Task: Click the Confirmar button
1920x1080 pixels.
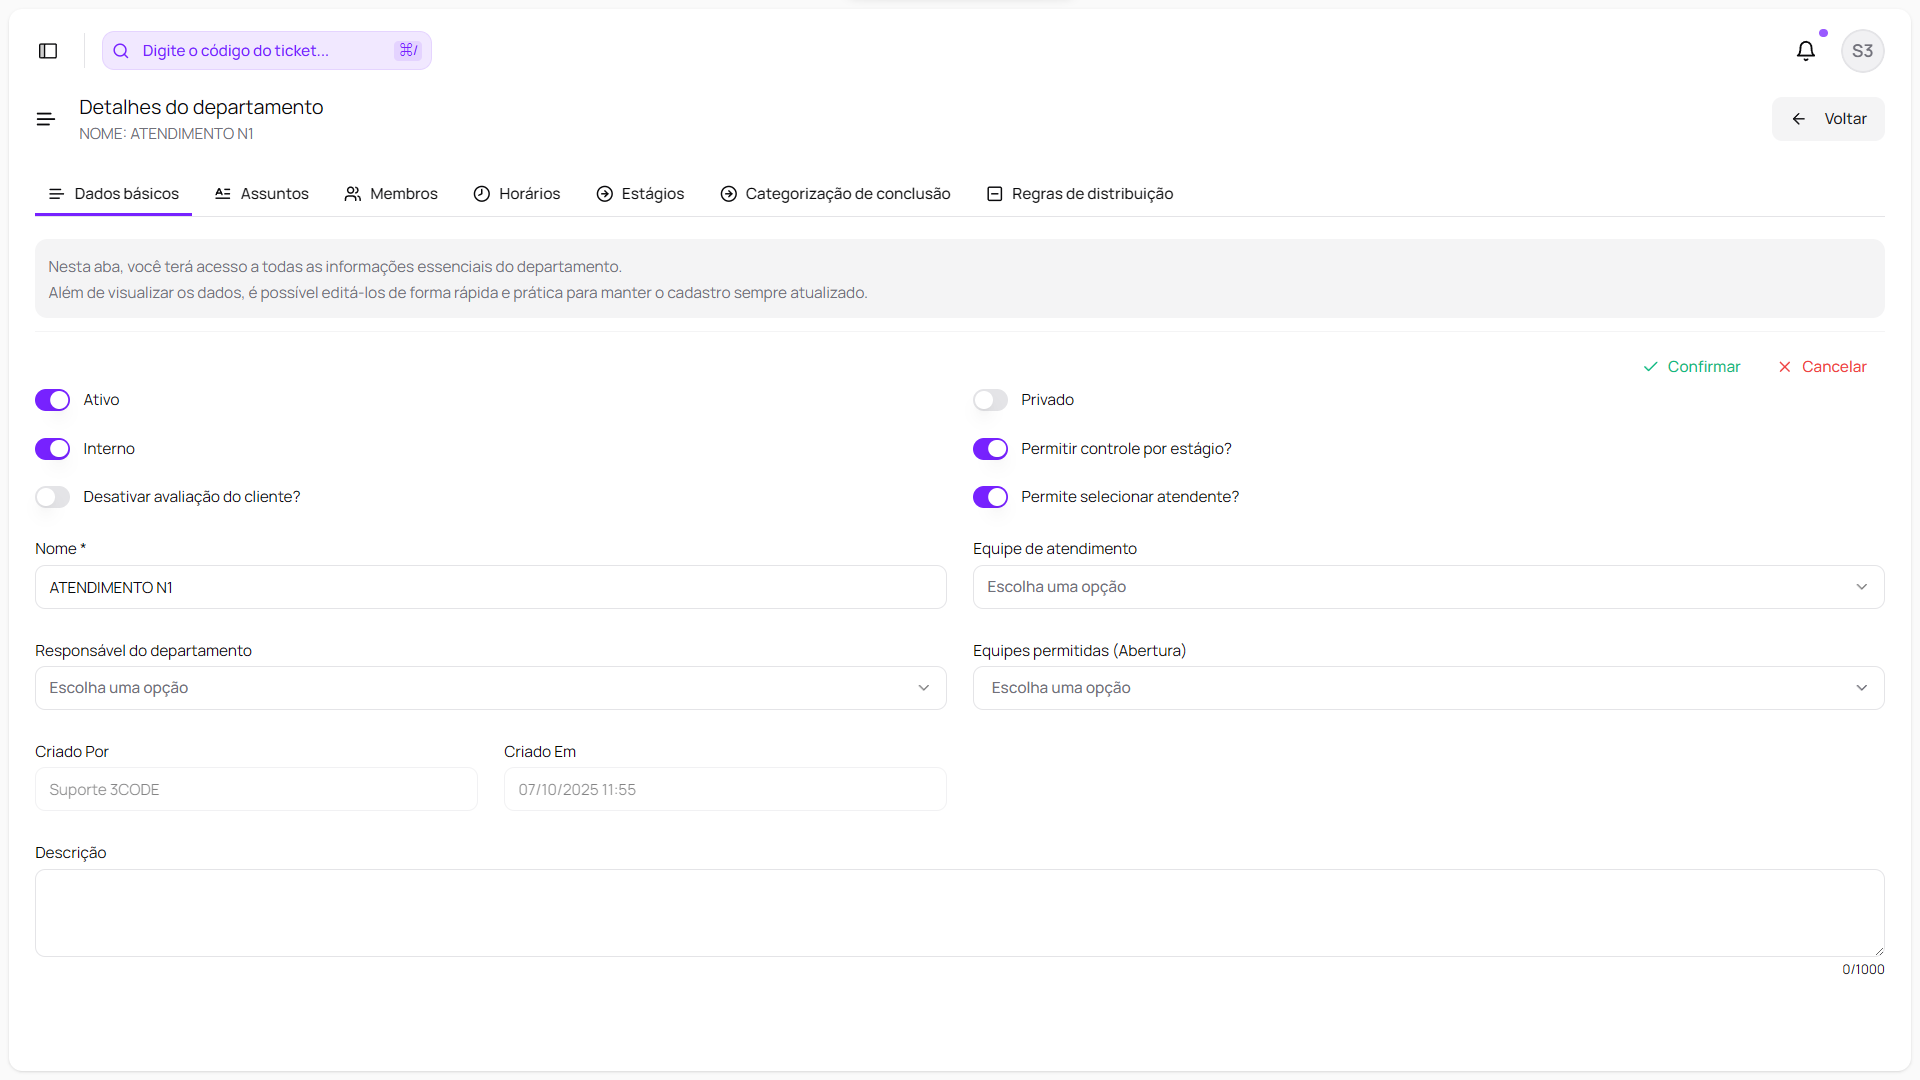Action: click(1692, 367)
